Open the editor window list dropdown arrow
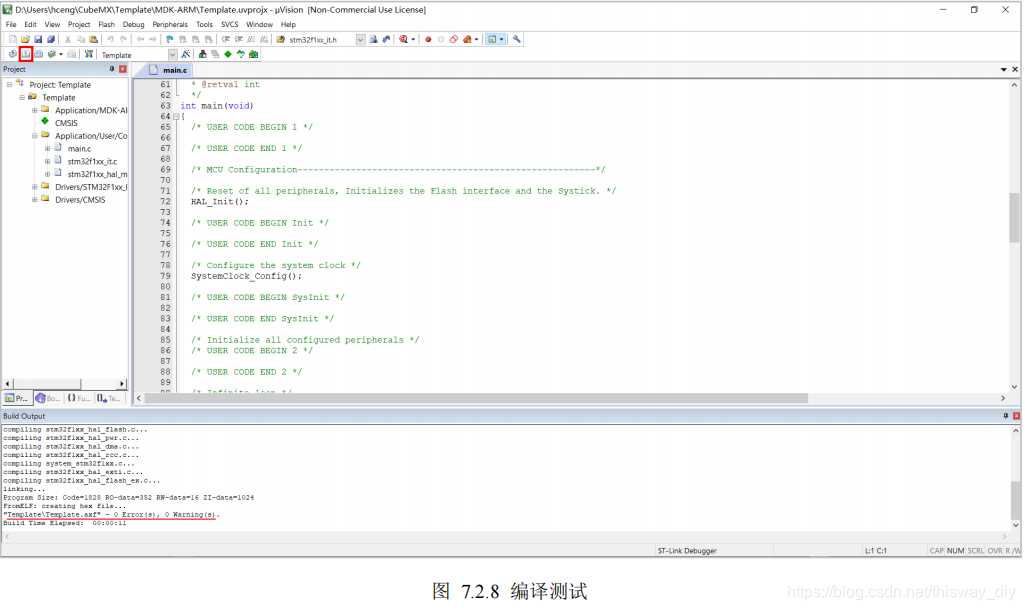The image size is (1025, 610). [x=1003, y=69]
